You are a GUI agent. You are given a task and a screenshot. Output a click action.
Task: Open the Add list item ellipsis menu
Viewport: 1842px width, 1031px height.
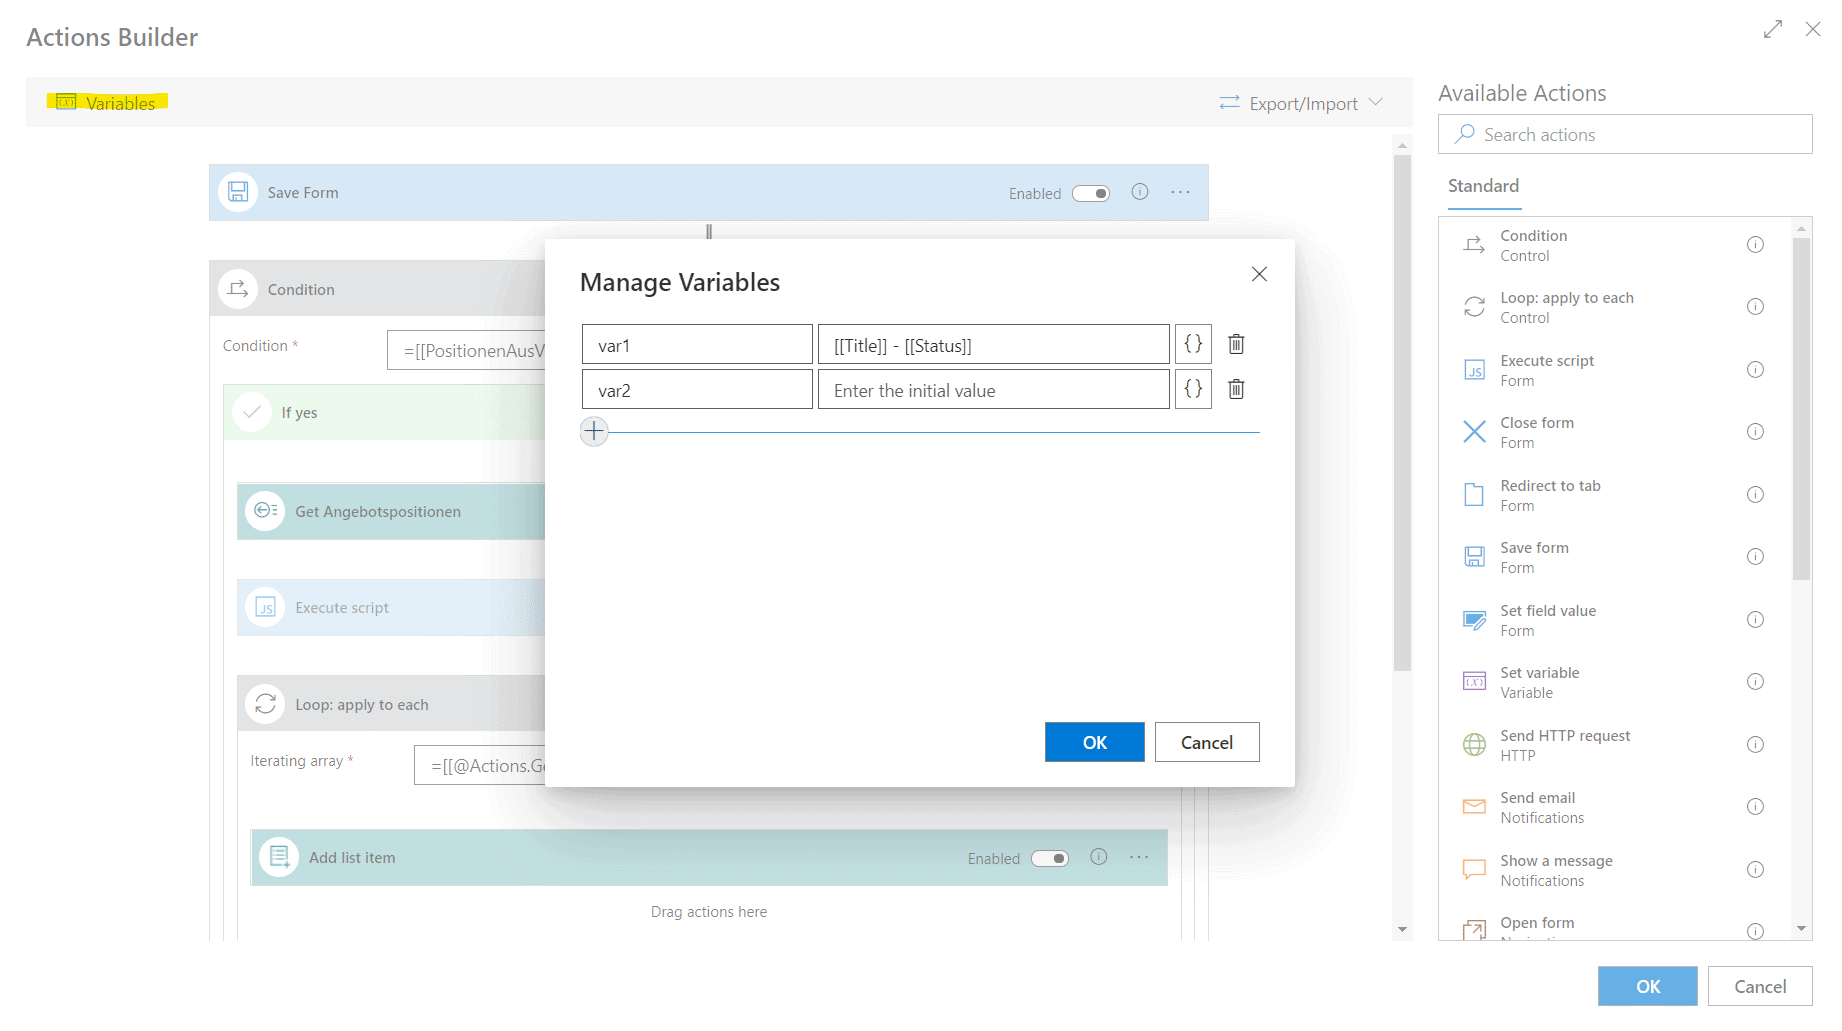tap(1138, 857)
